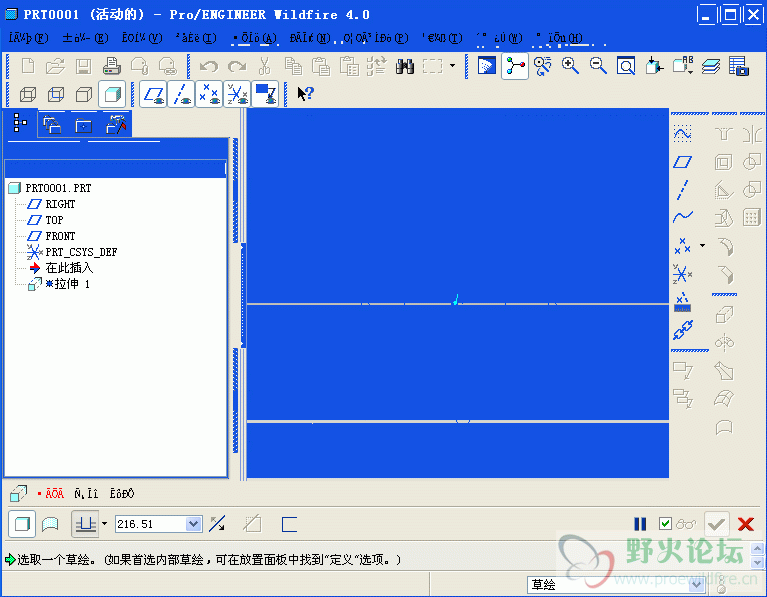Image resolution: width=767 pixels, height=597 pixels.
Task: Select the No Hidden display icon
Action: (84, 94)
